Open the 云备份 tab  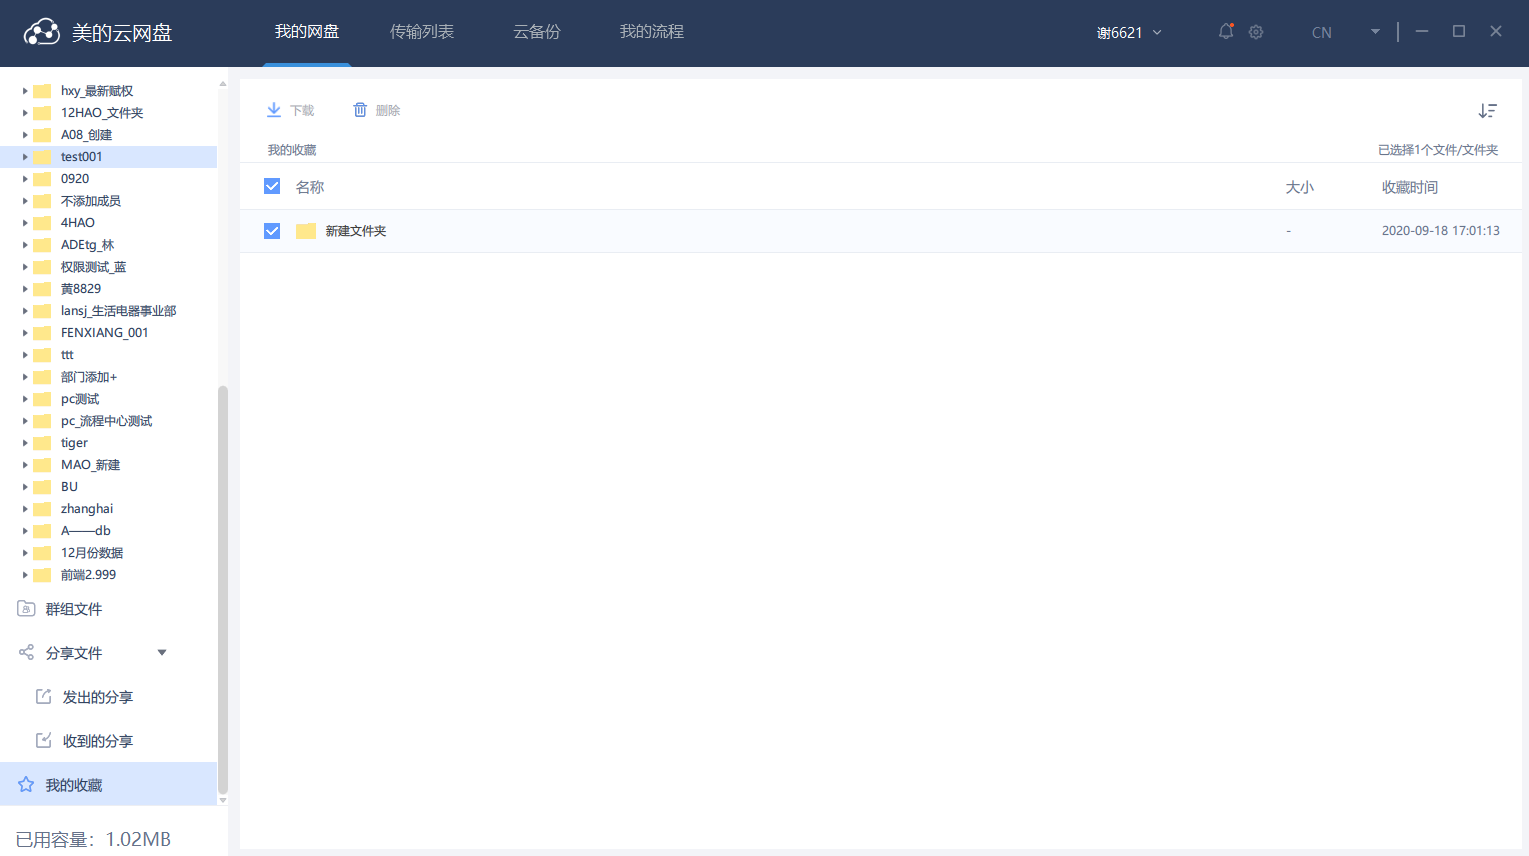click(537, 32)
